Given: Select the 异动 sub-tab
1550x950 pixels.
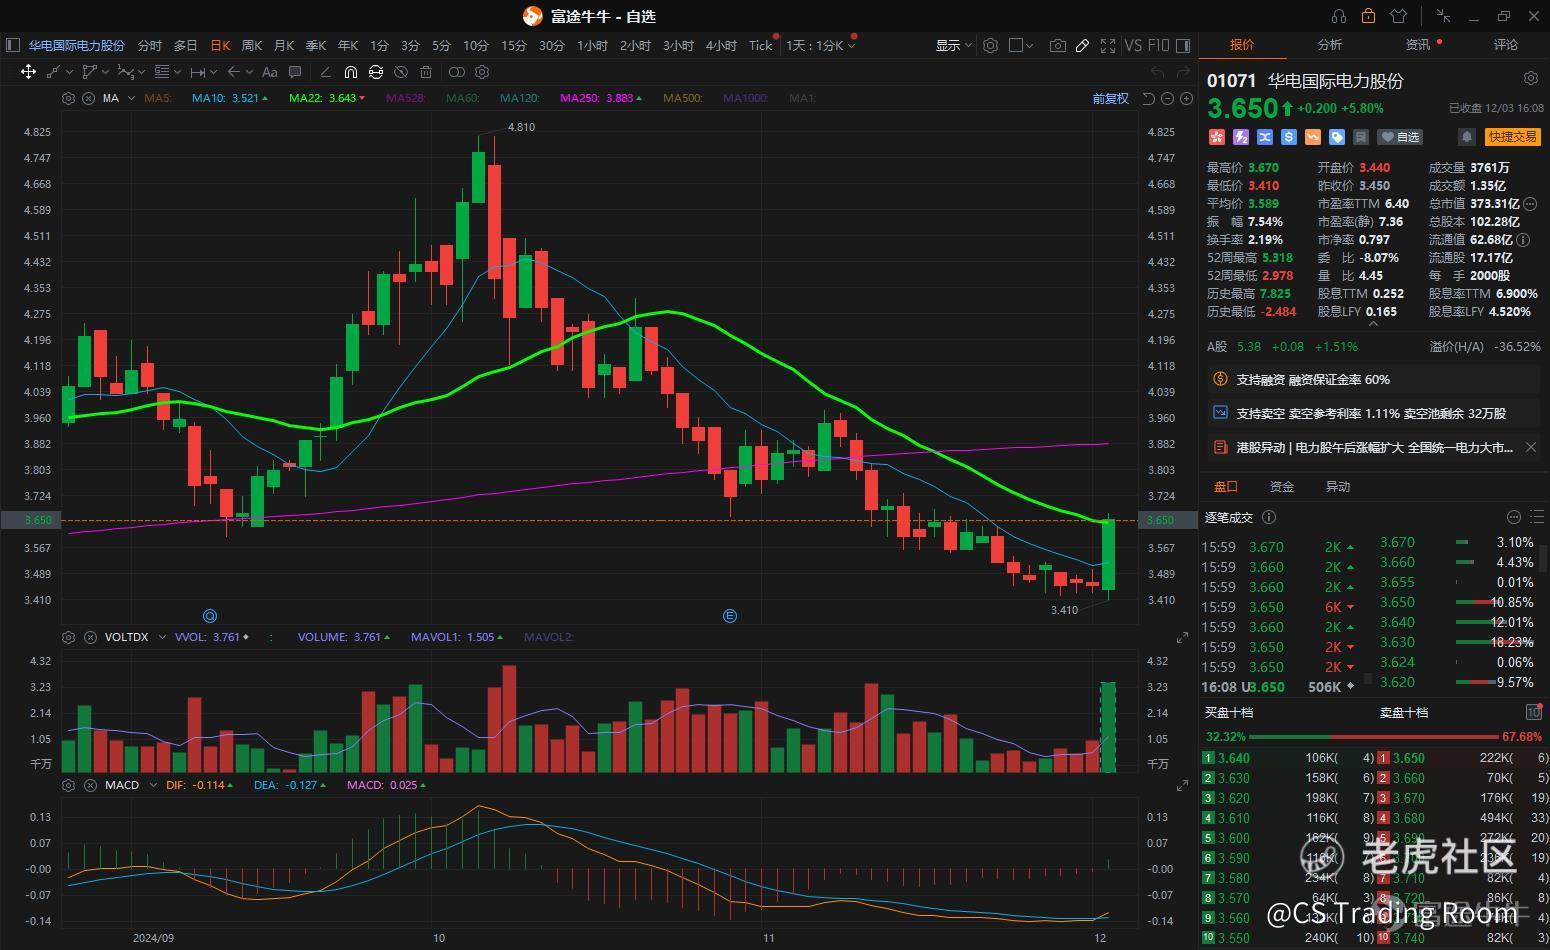Looking at the screenshot, I should coord(1338,487).
